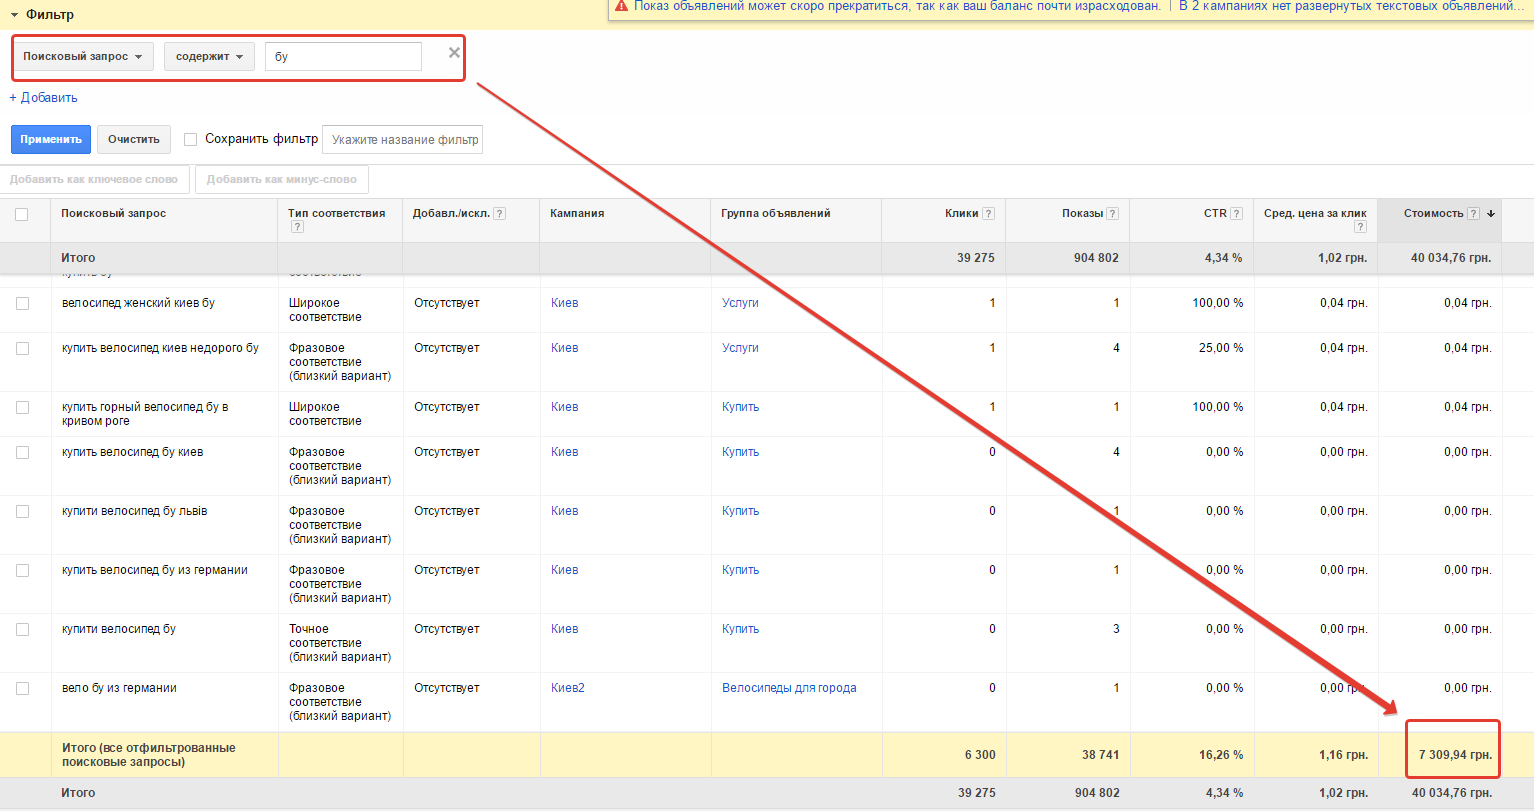Click filtered CTR value 16,26 %
Image resolution: width=1534 pixels, height=811 pixels.
pos(1221,755)
